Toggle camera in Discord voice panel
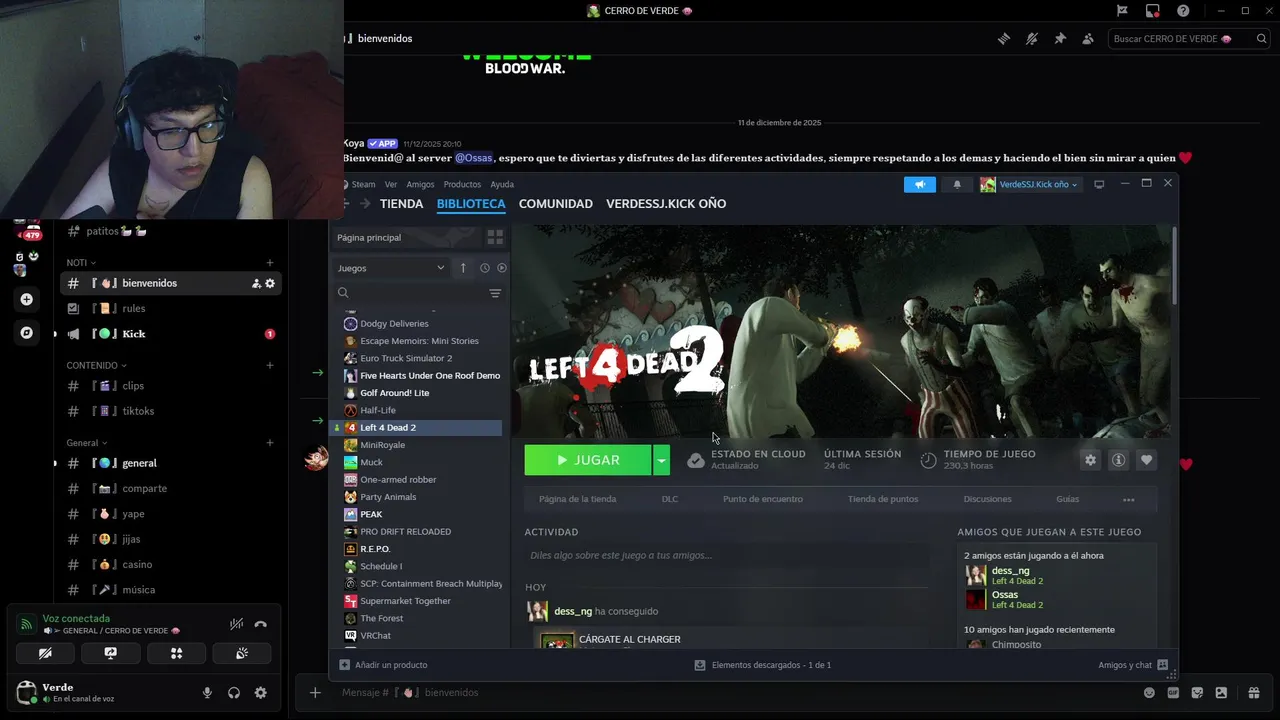The image size is (1280, 720). 46,653
